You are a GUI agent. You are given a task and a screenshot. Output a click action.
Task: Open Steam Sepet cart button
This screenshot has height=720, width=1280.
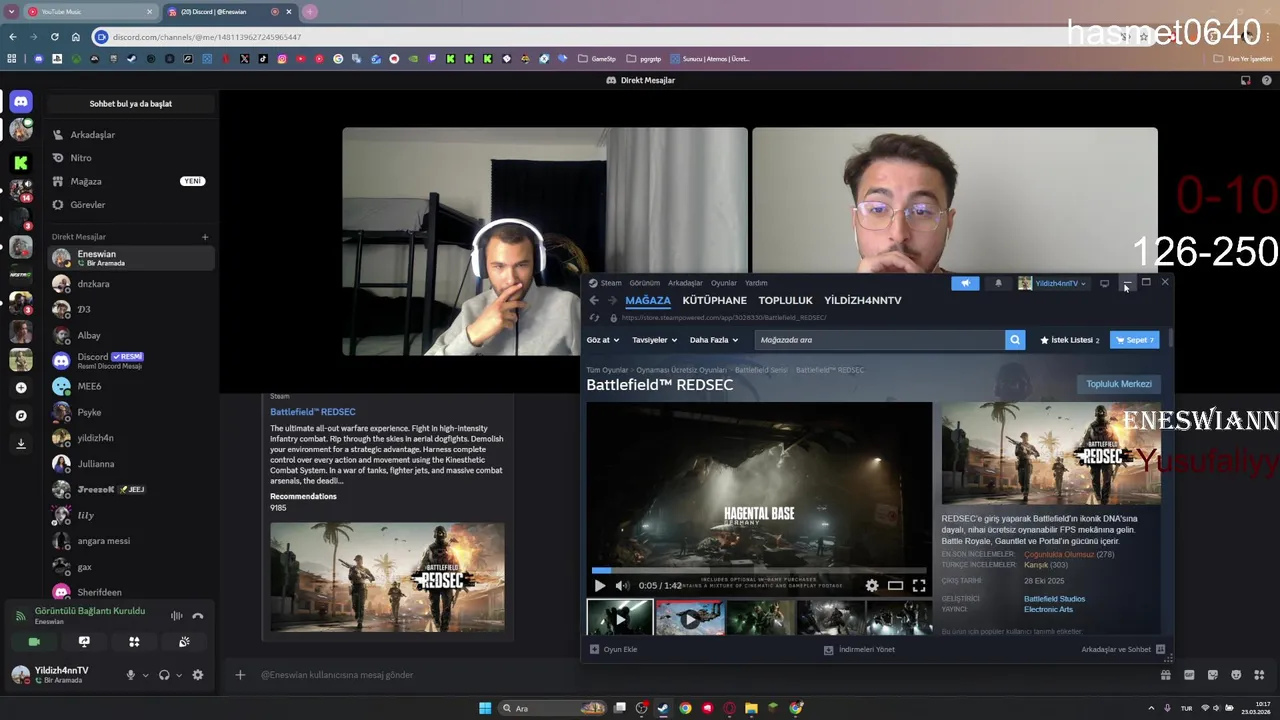(x=1135, y=340)
